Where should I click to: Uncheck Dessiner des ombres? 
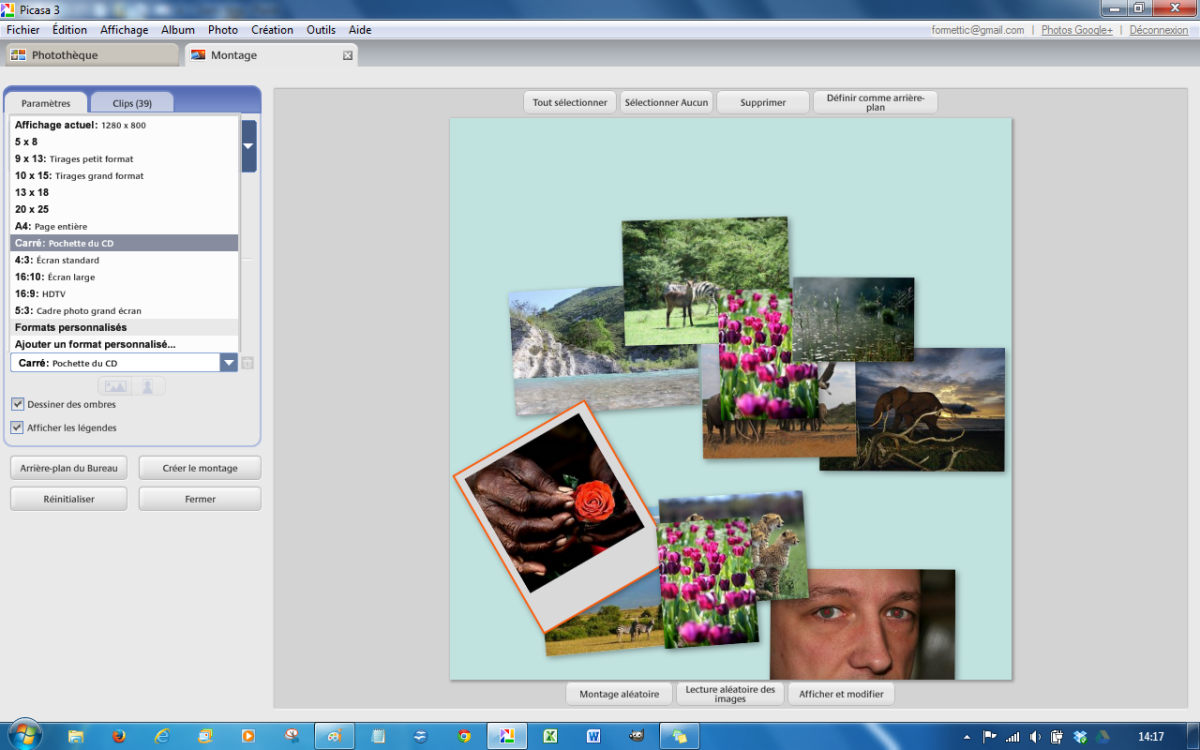18,404
